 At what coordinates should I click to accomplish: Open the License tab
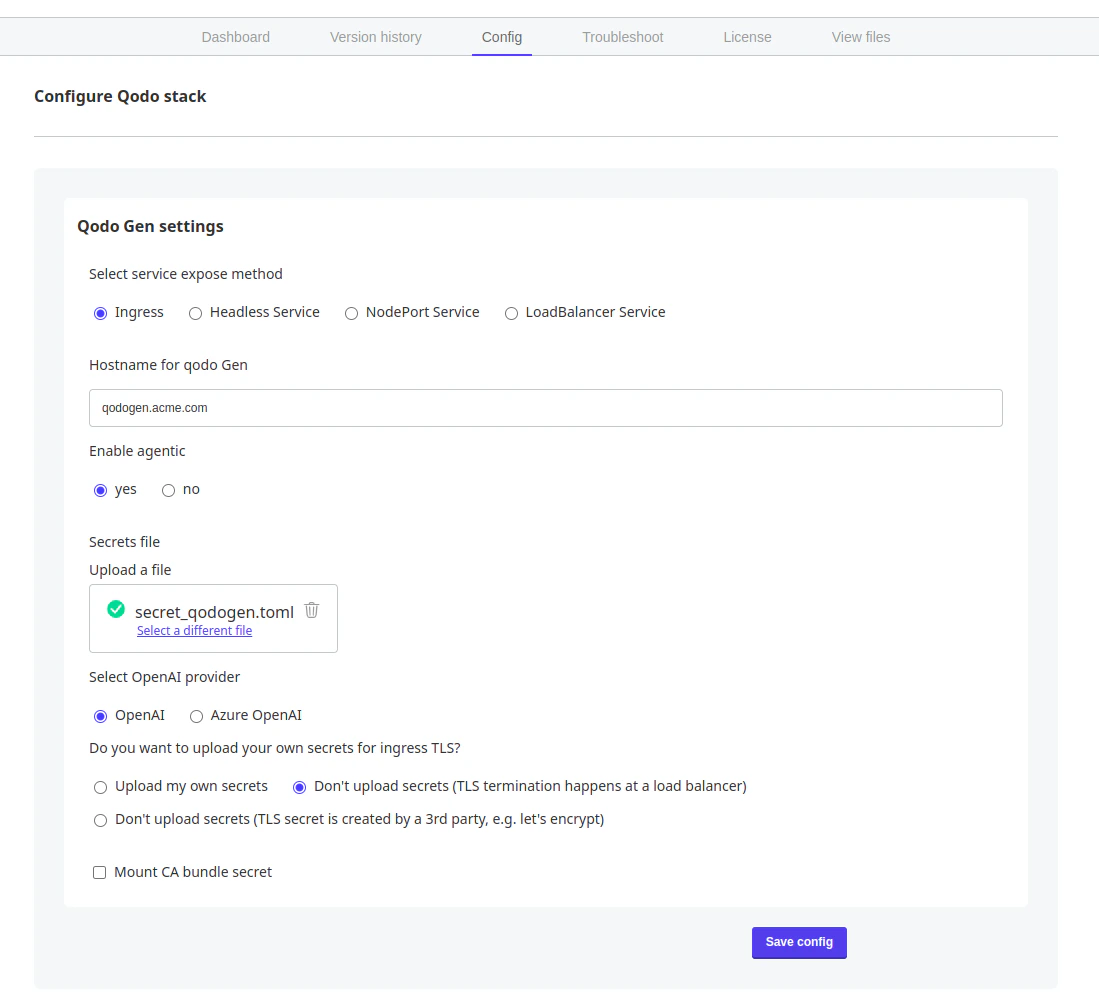pos(747,37)
